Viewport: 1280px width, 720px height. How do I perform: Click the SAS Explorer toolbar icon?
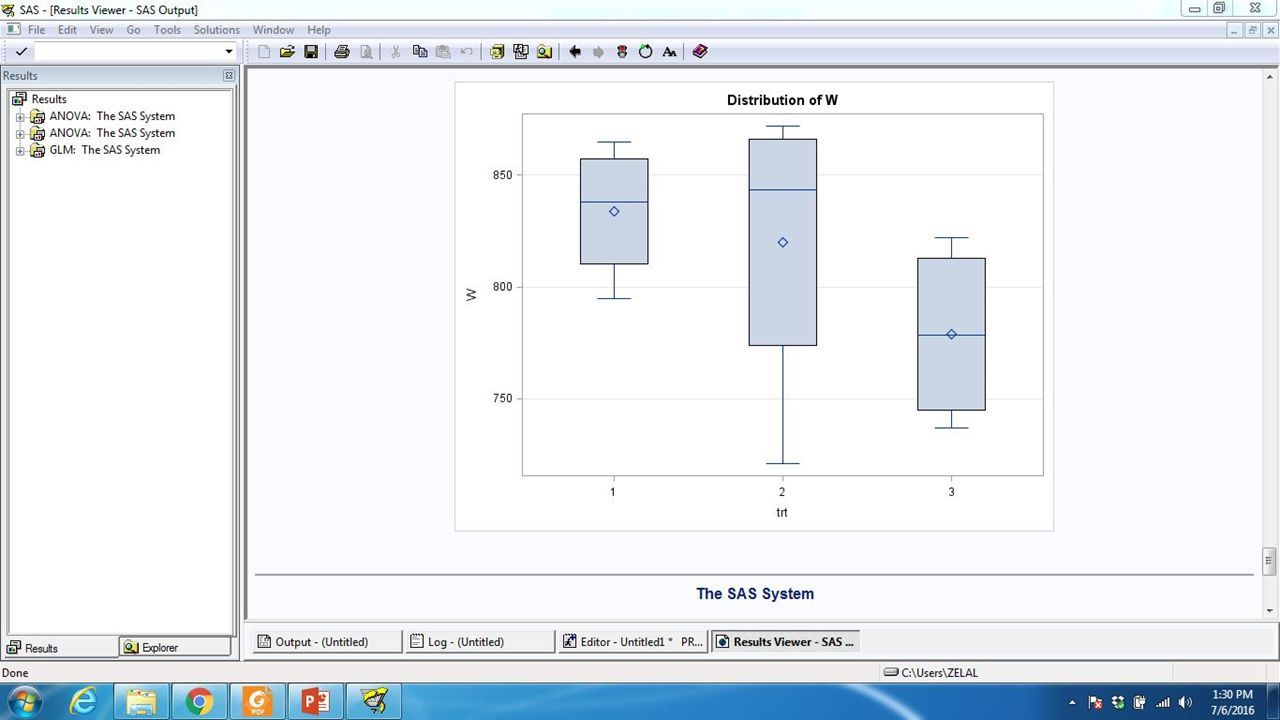point(521,51)
